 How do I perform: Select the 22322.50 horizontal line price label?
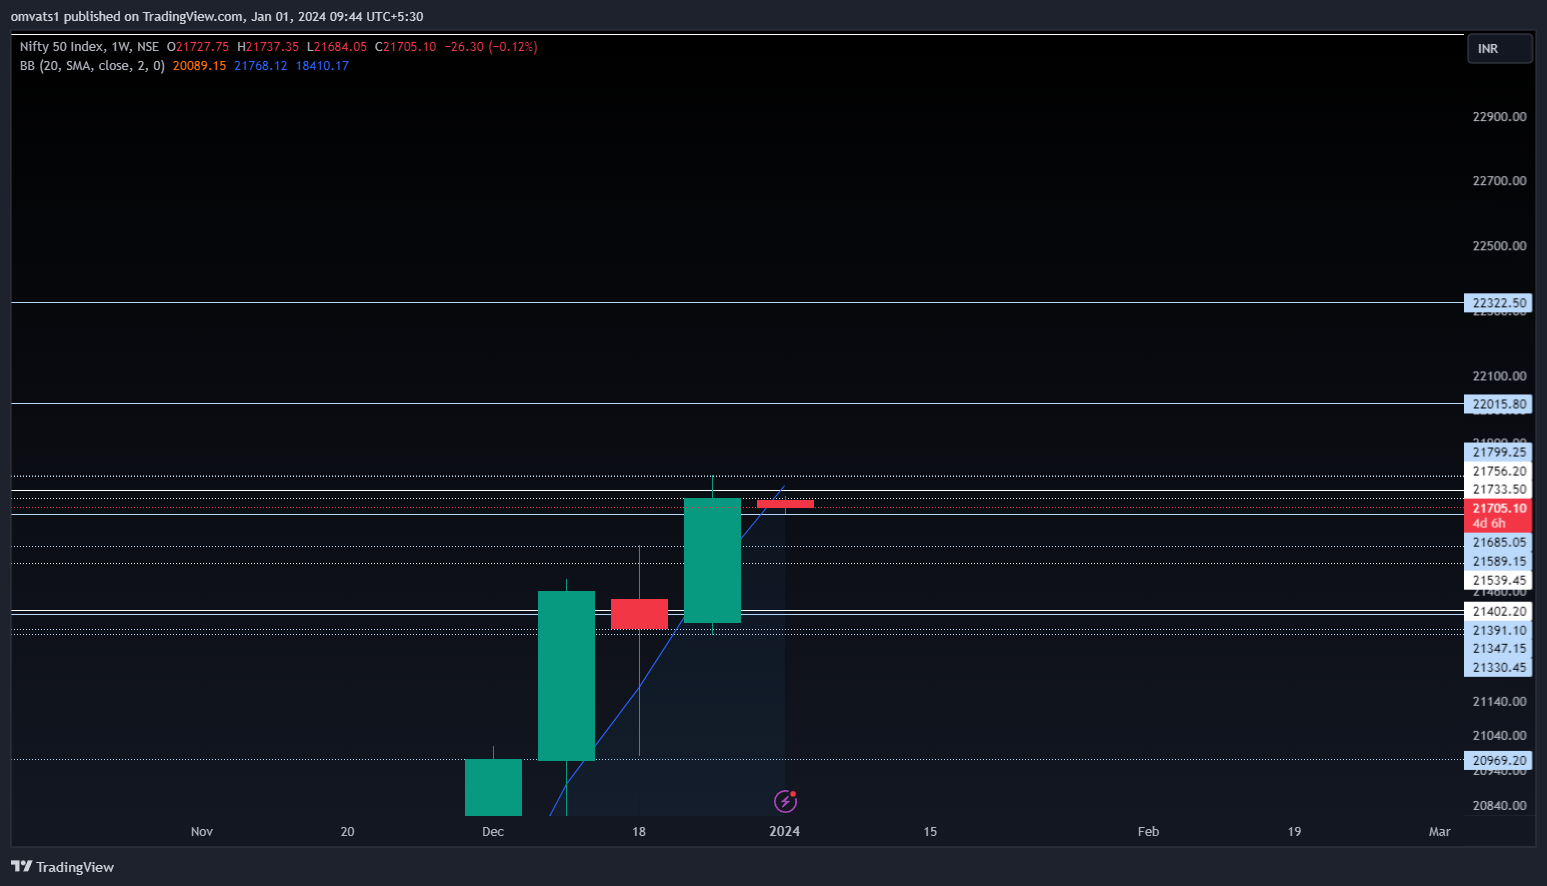pyautogui.click(x=1498, y=303)
